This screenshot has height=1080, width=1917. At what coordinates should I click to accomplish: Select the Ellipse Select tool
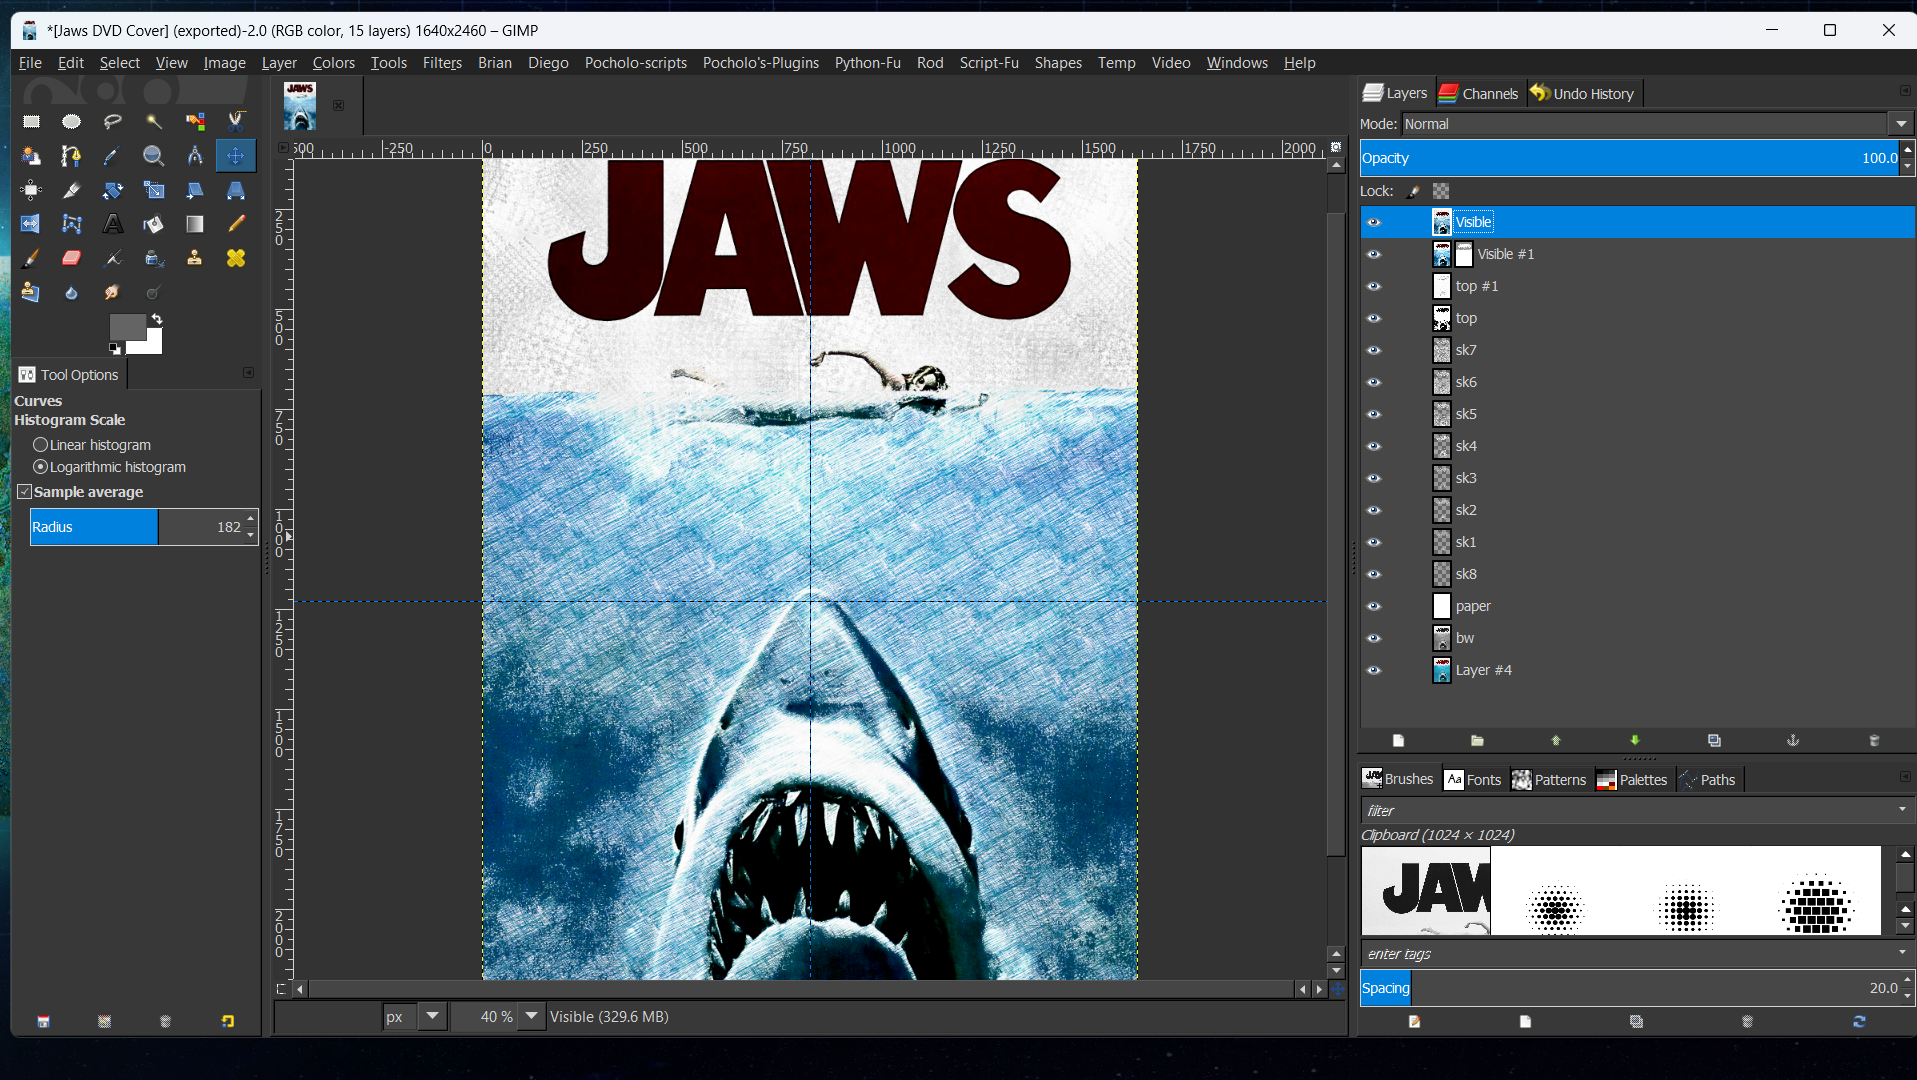(71, 121)
